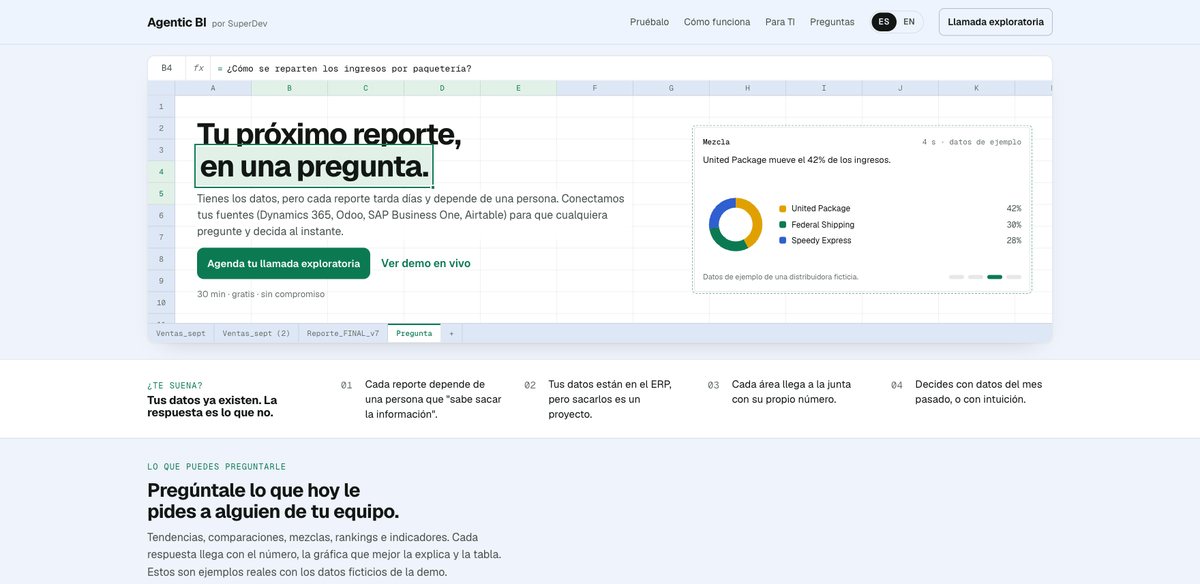Select row 8 header
The image size is (1200, 584).
(x=161, y=258)
